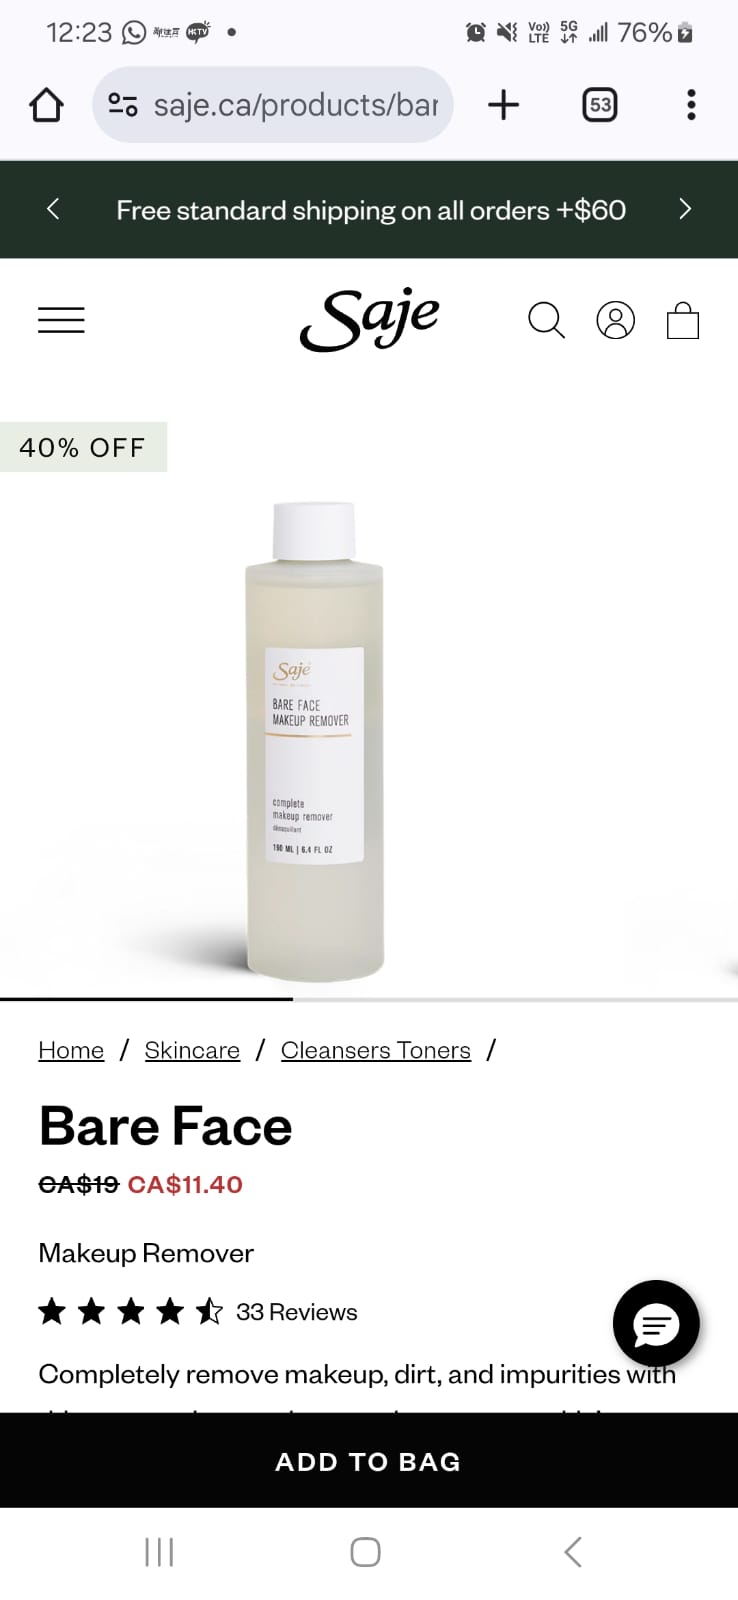
Task: Open the live chat bubble
Action: point(656,1324)
